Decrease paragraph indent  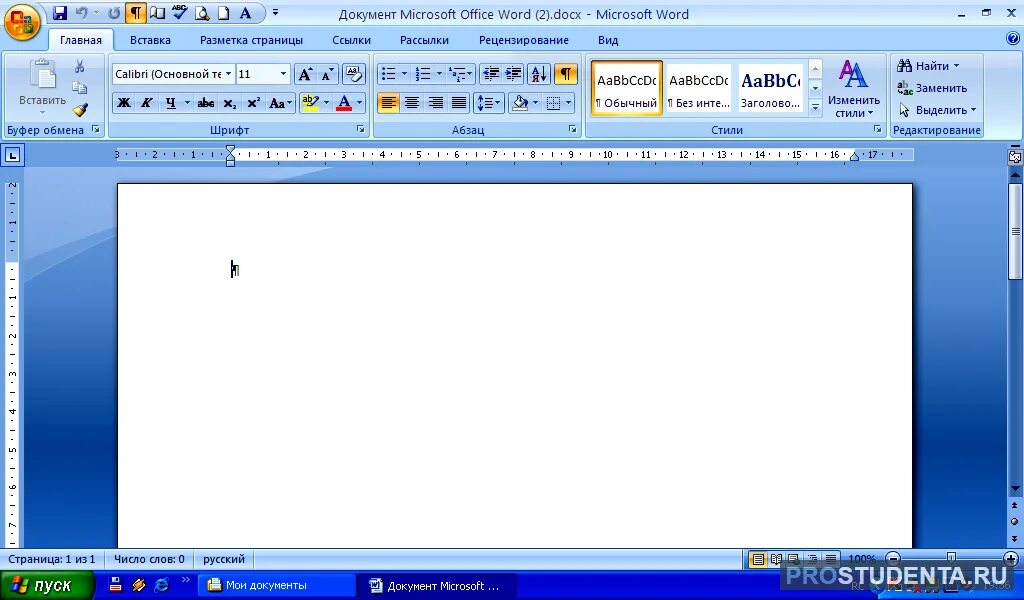click(x=490, y=74)
